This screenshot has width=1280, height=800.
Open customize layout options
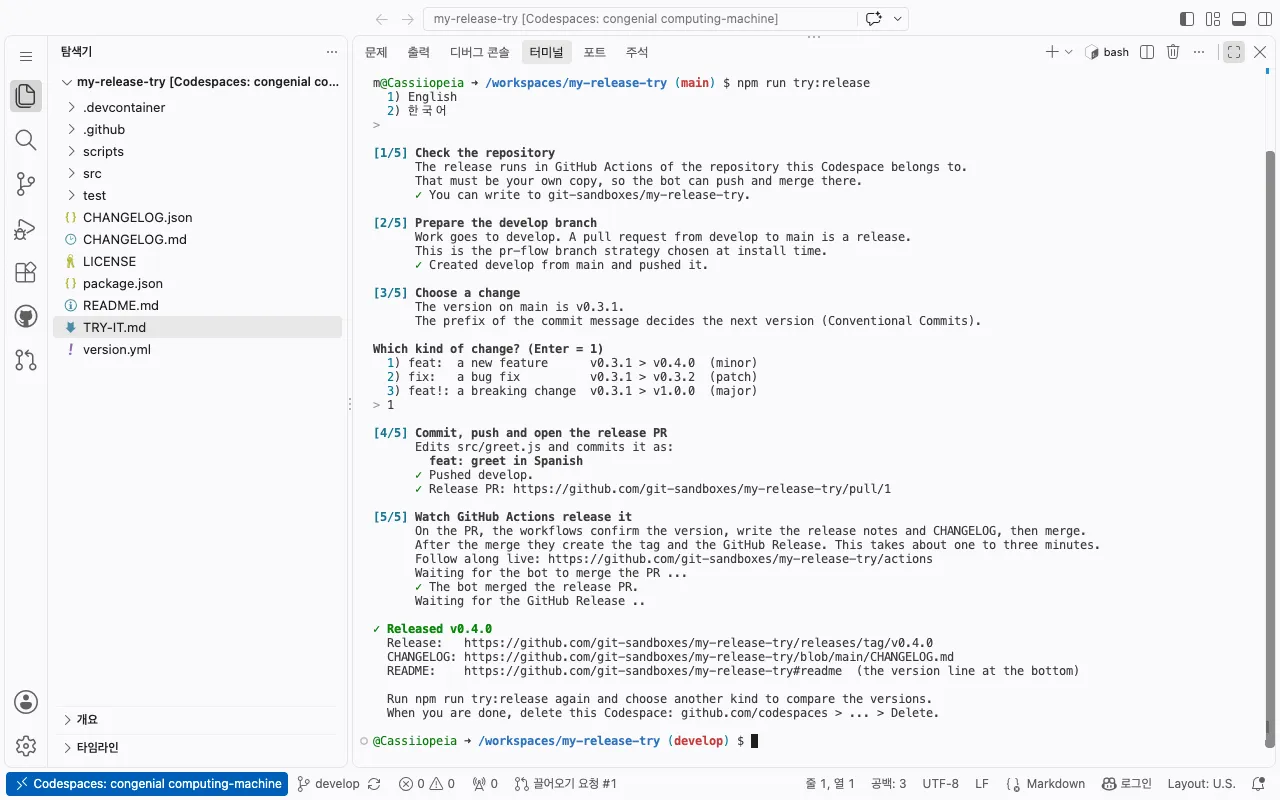point(1213,19)
